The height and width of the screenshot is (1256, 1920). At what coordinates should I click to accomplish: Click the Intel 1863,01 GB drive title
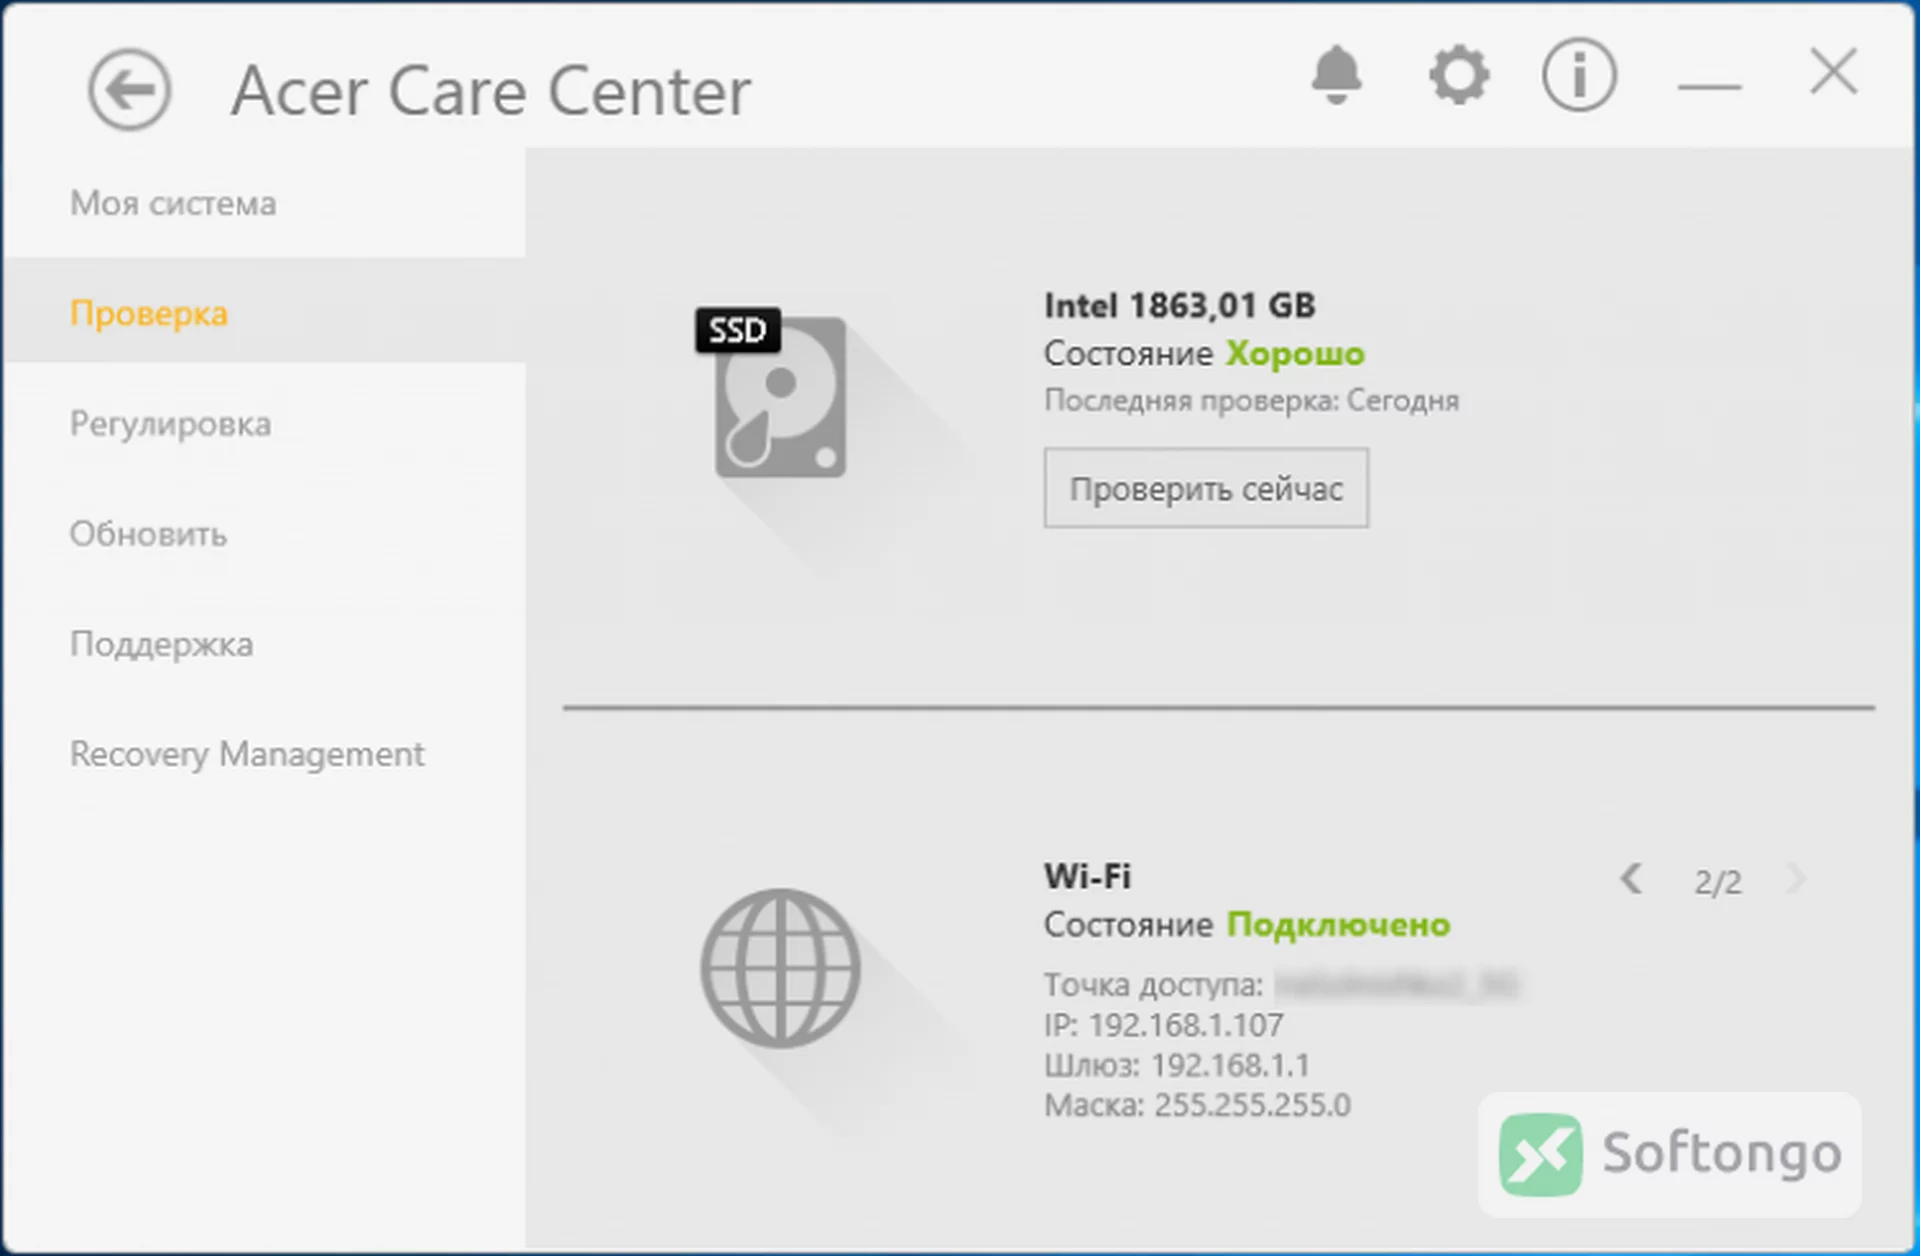tap(1179, 305)
